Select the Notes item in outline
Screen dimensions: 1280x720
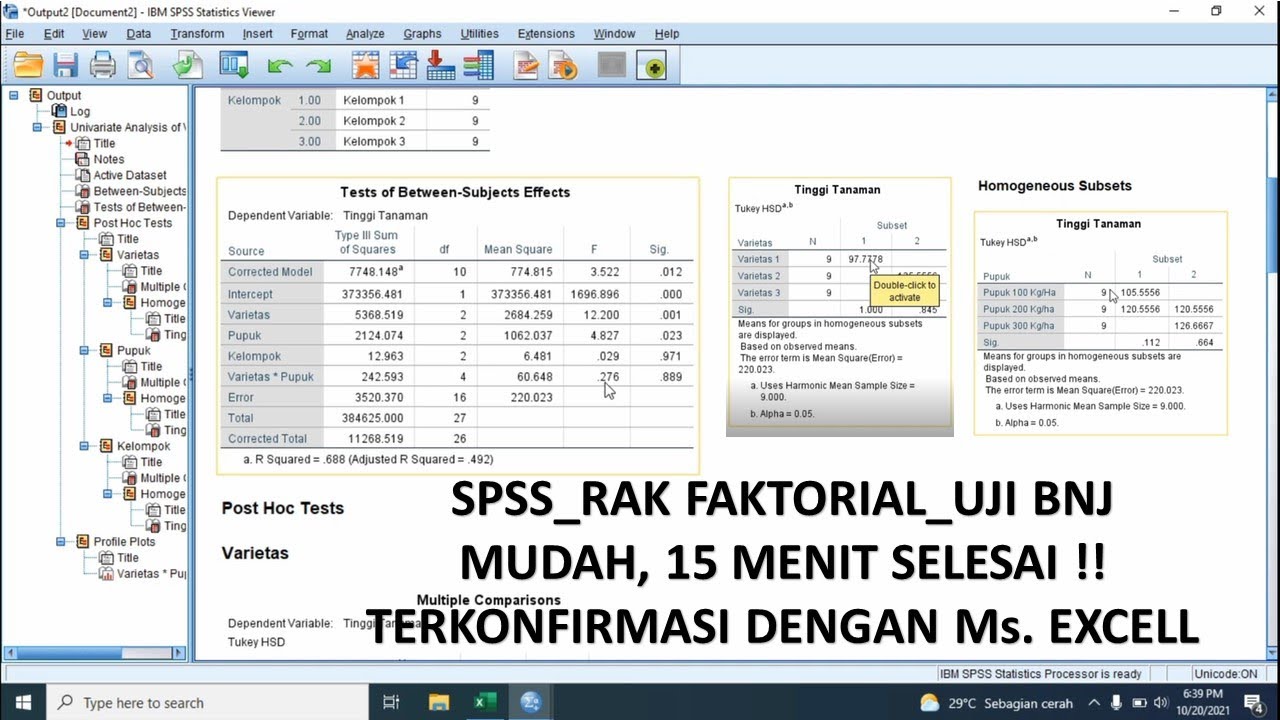(x=108, y=159)
